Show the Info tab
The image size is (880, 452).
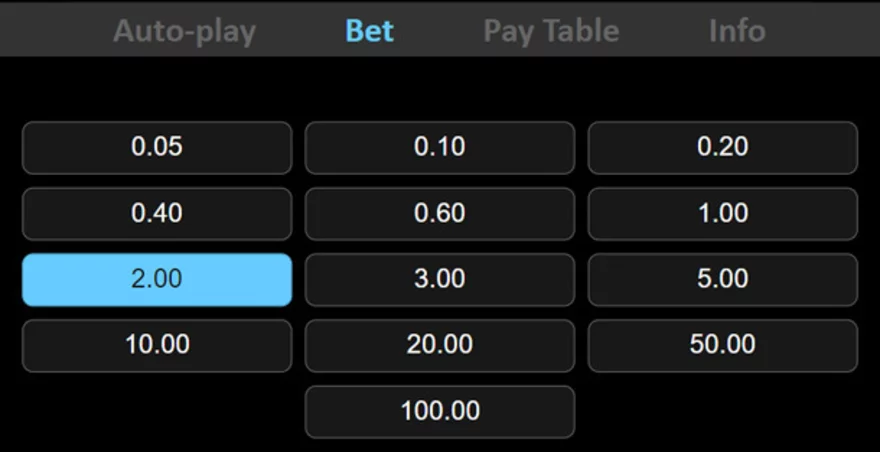[x=737, y=31]
